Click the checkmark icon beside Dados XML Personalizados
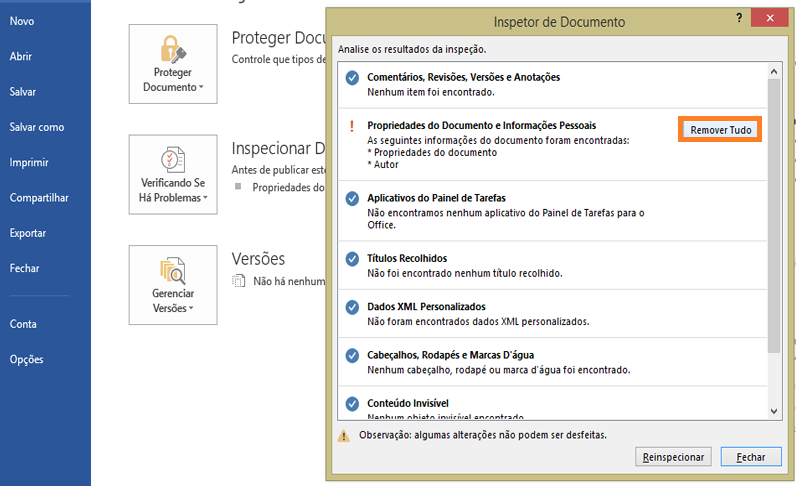 click(x=352, y=307)
